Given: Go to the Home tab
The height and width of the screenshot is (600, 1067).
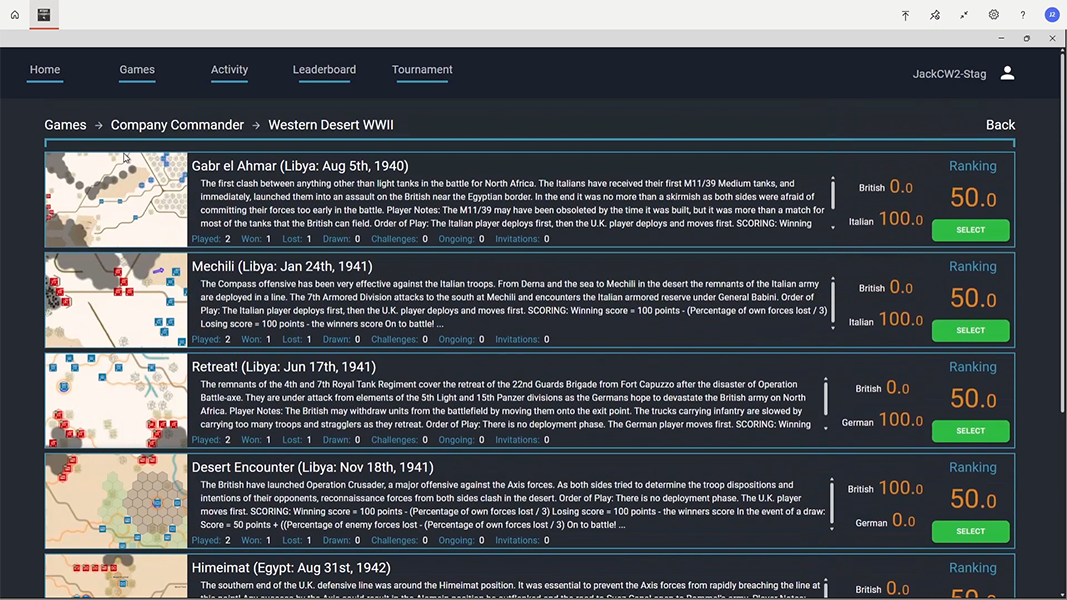Looking at the screenshot, I should pos(44,70).
